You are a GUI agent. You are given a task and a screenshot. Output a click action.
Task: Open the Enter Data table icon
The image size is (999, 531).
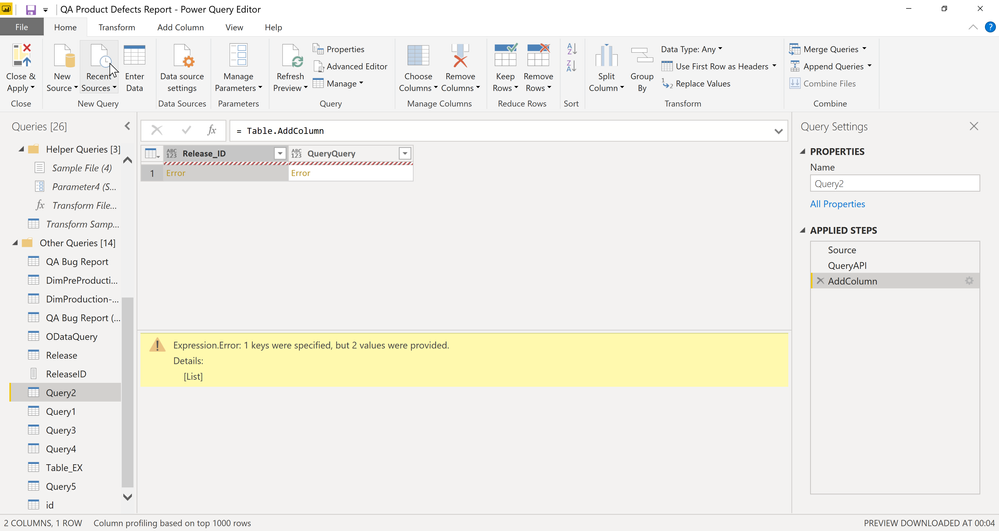(x=134, y=55)
